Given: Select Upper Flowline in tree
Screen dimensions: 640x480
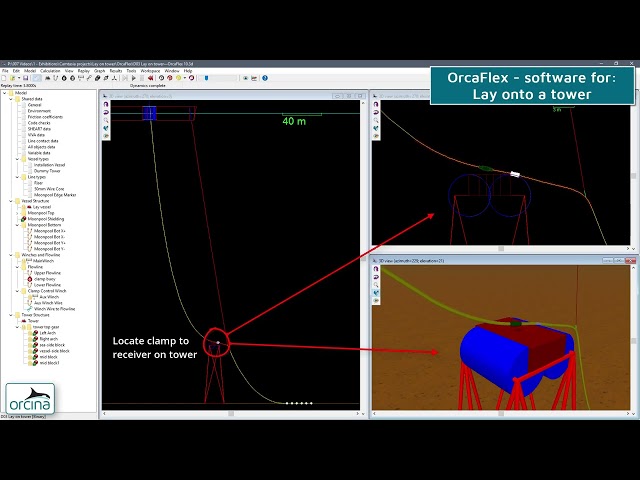Looking at the screenshot, I should (47, 273).
